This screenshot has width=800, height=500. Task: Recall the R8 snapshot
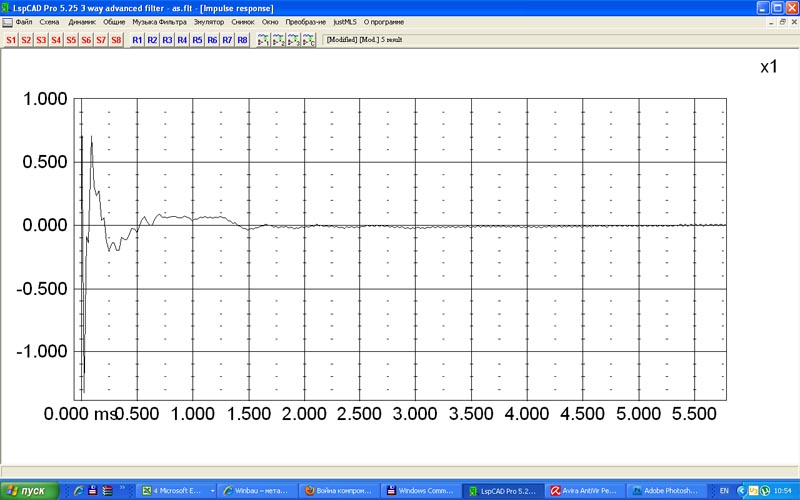coord(242,40)
